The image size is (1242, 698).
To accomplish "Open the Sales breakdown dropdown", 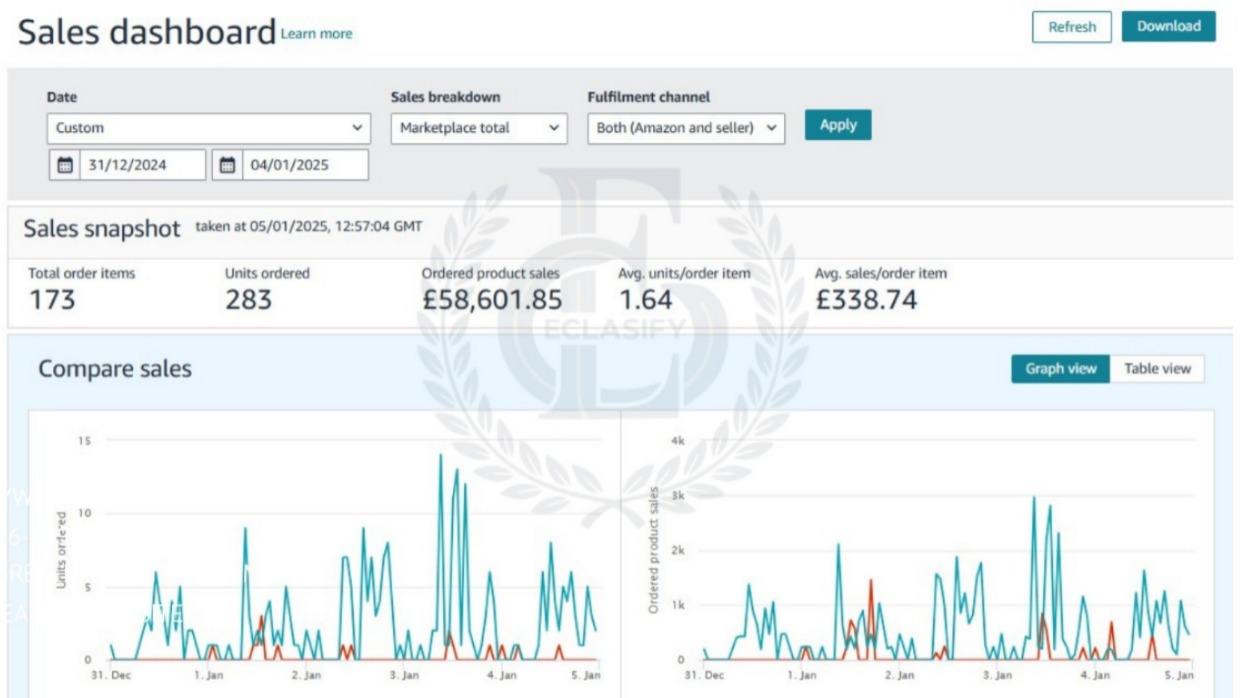I will 478,128.
